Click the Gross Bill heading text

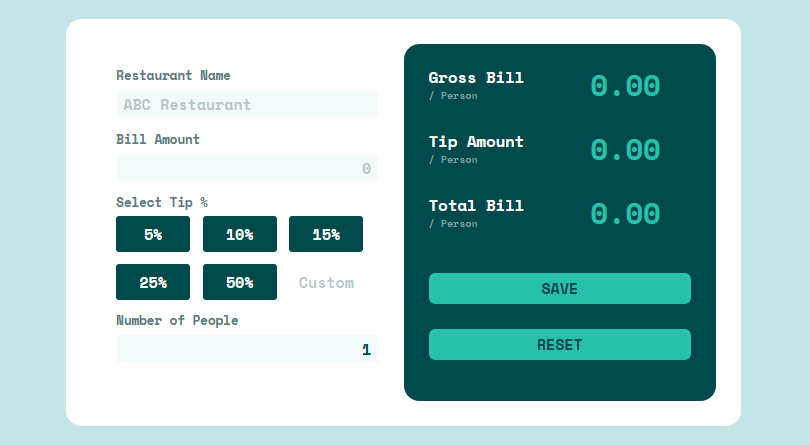476,78
